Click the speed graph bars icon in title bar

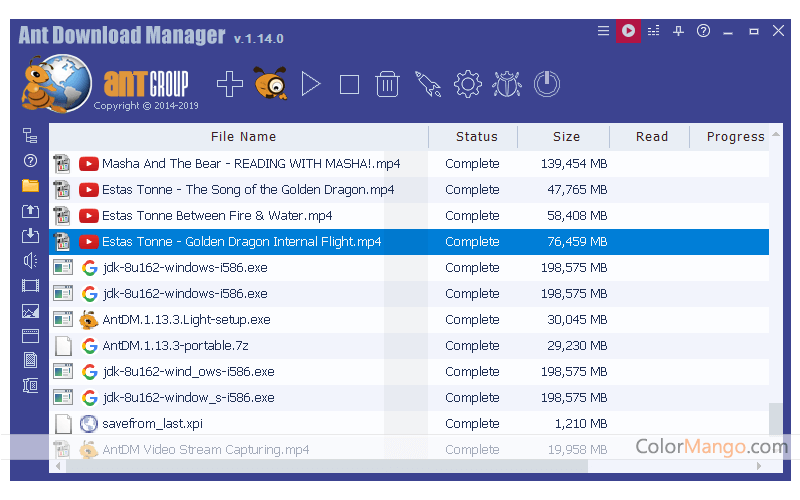point(653,31)
